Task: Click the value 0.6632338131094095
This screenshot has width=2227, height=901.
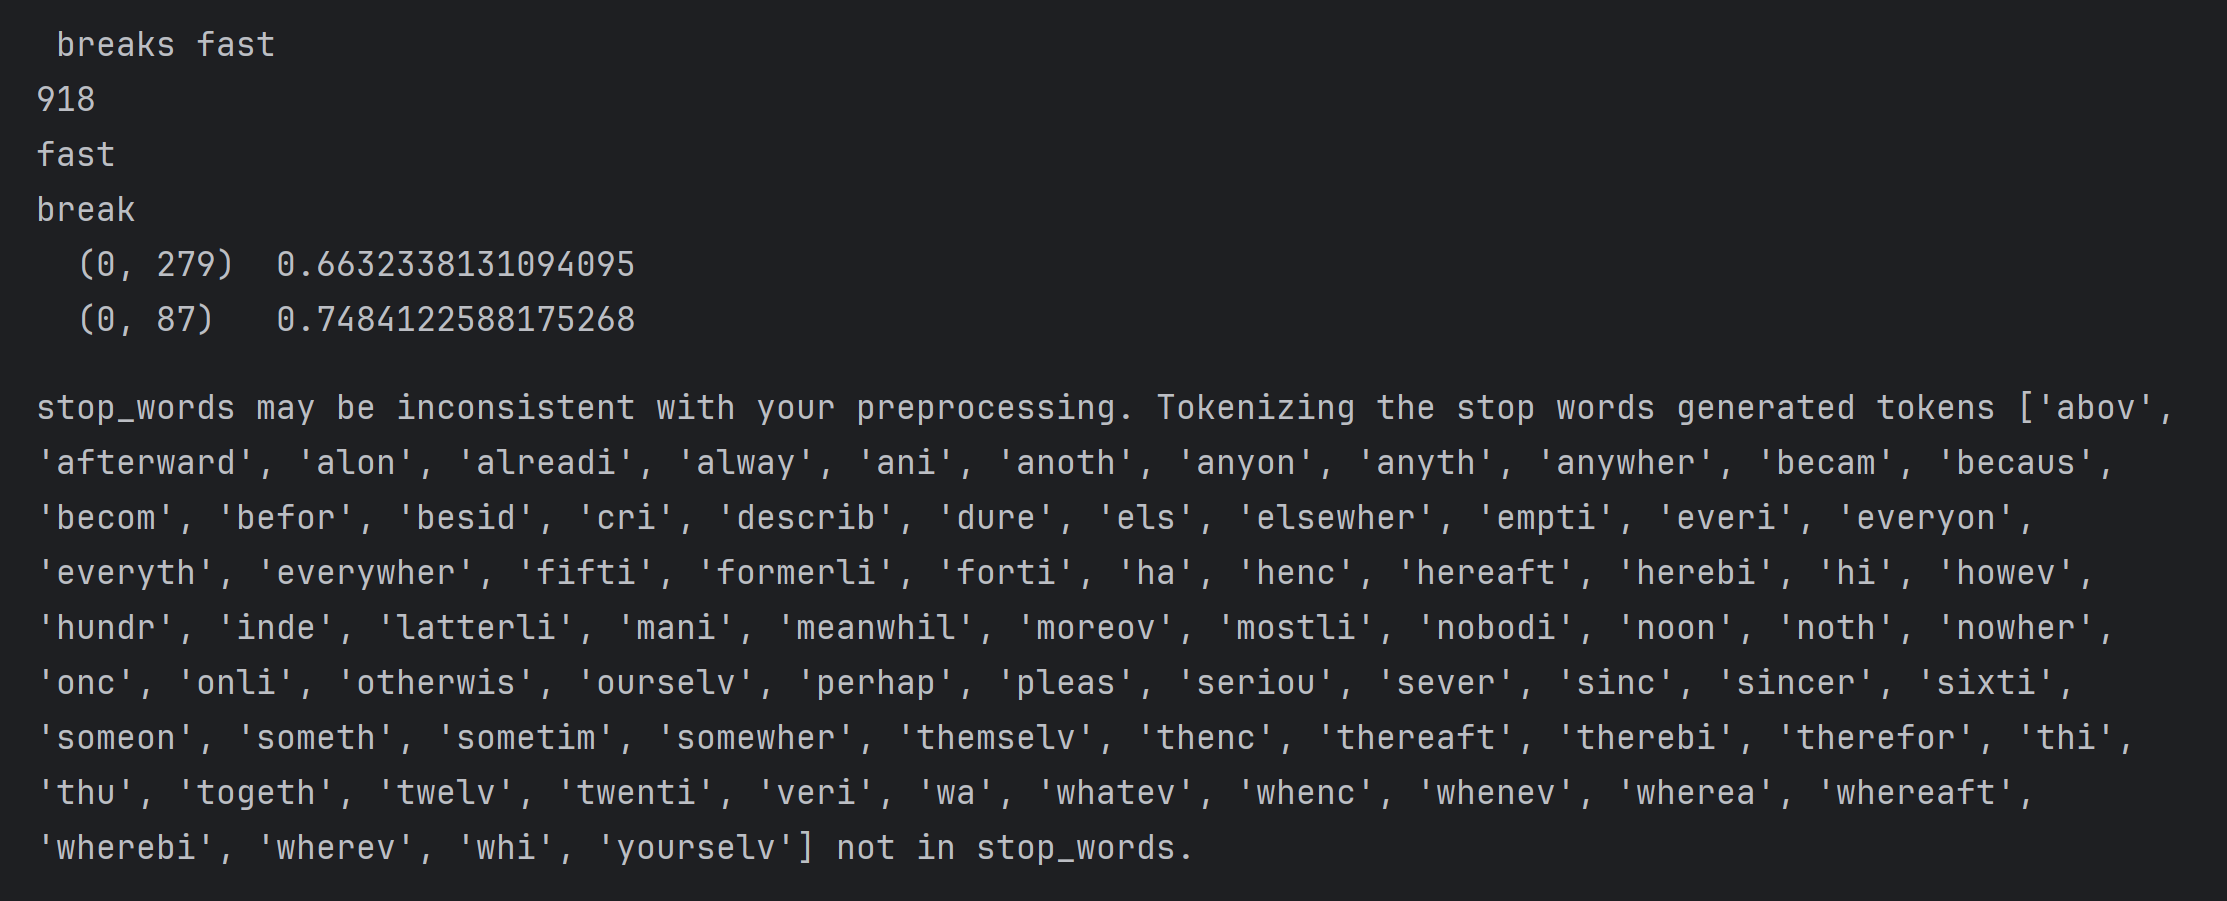Action: pos(456,265)
